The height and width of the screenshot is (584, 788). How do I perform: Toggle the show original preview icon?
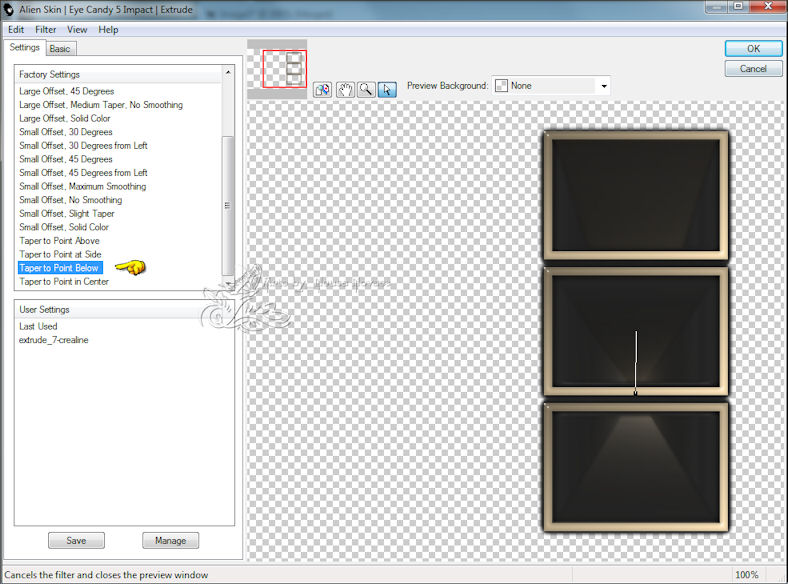click(323, 89)
